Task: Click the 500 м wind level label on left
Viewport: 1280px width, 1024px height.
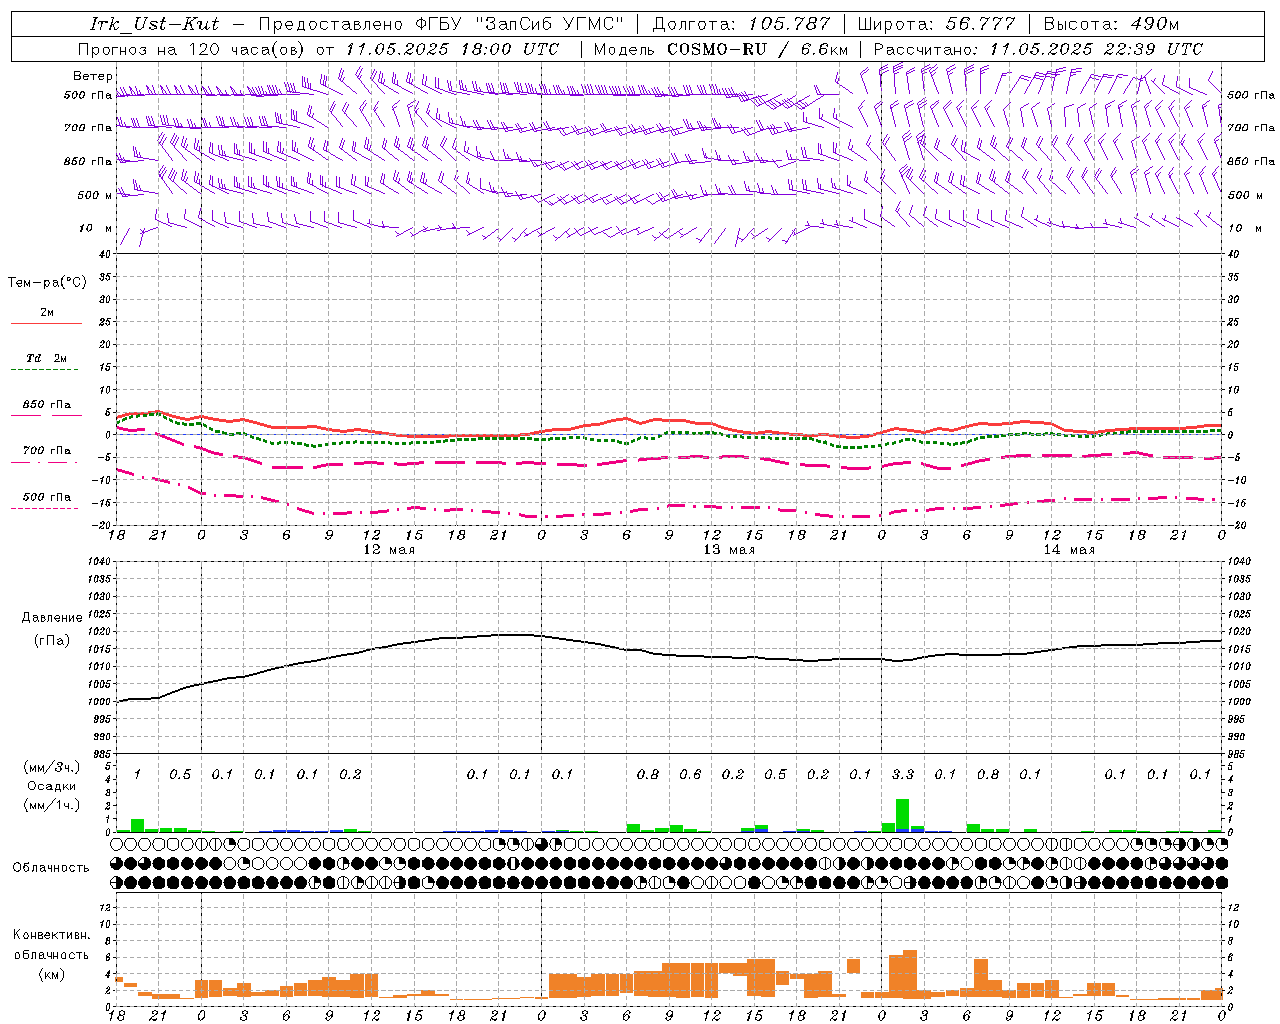Action: 95,195
